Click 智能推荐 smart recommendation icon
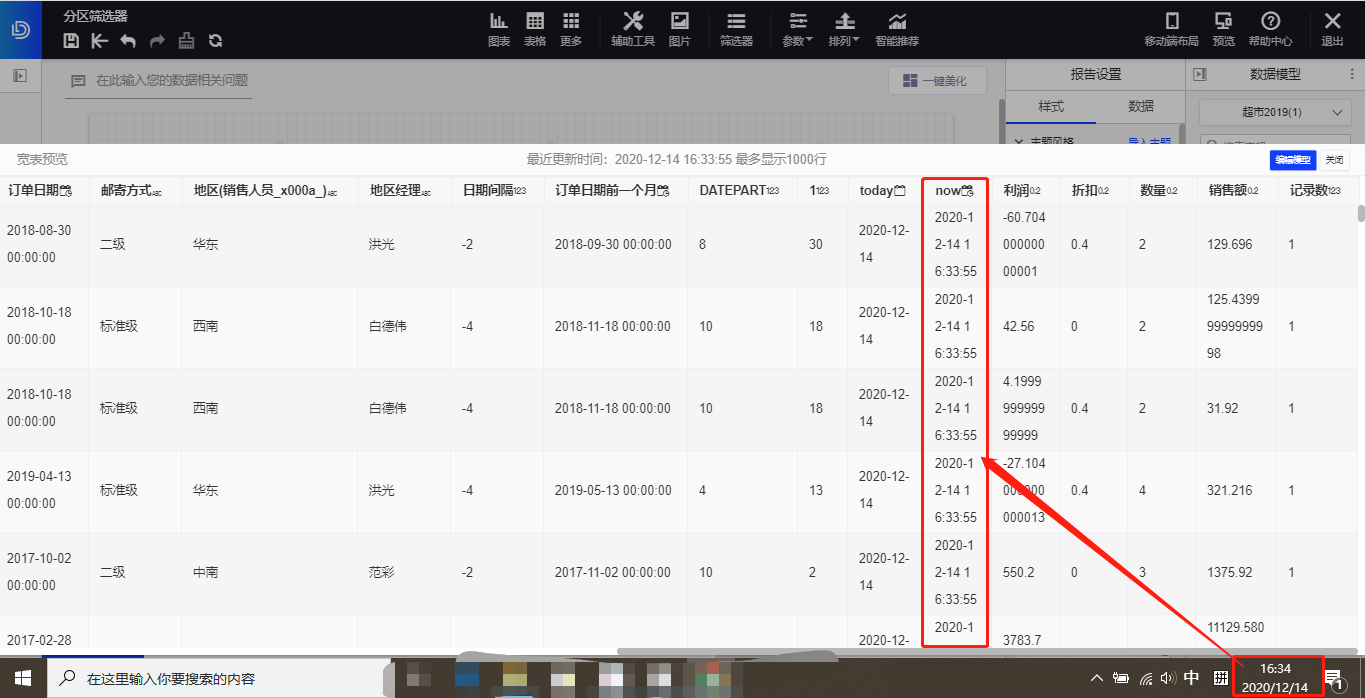This screenshot has width=1365, height=698. 897,29
